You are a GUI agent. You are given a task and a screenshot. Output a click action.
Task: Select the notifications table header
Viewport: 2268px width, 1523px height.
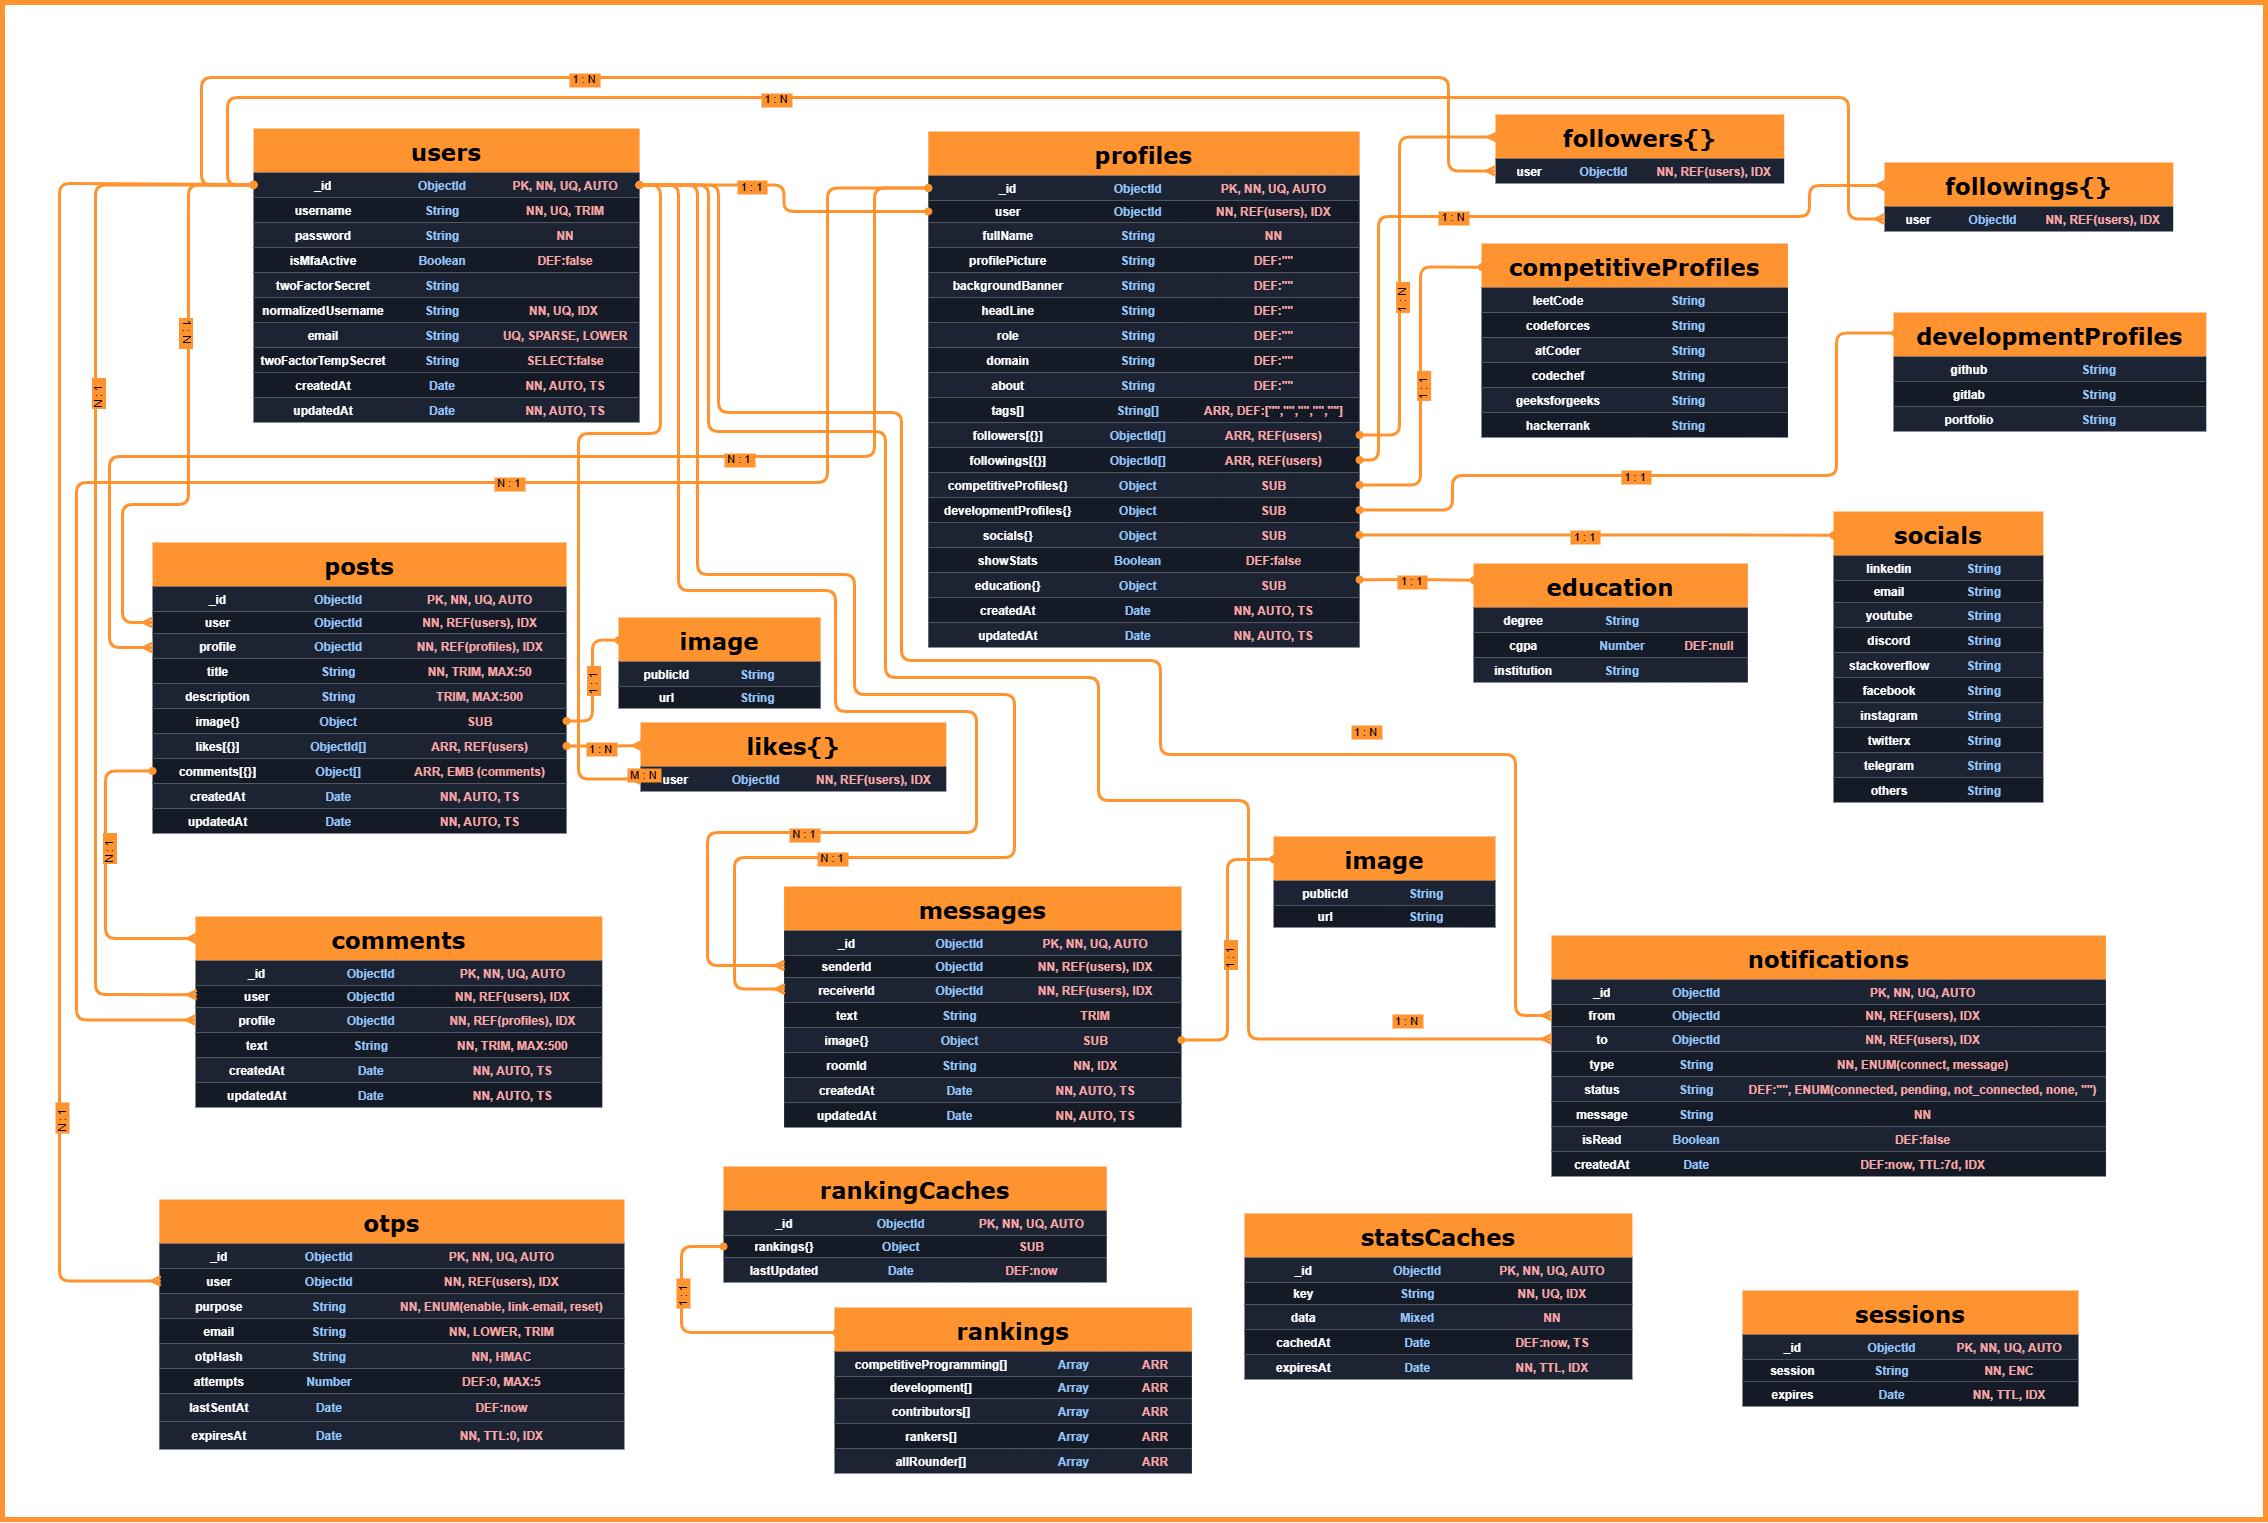point(1828,958)
